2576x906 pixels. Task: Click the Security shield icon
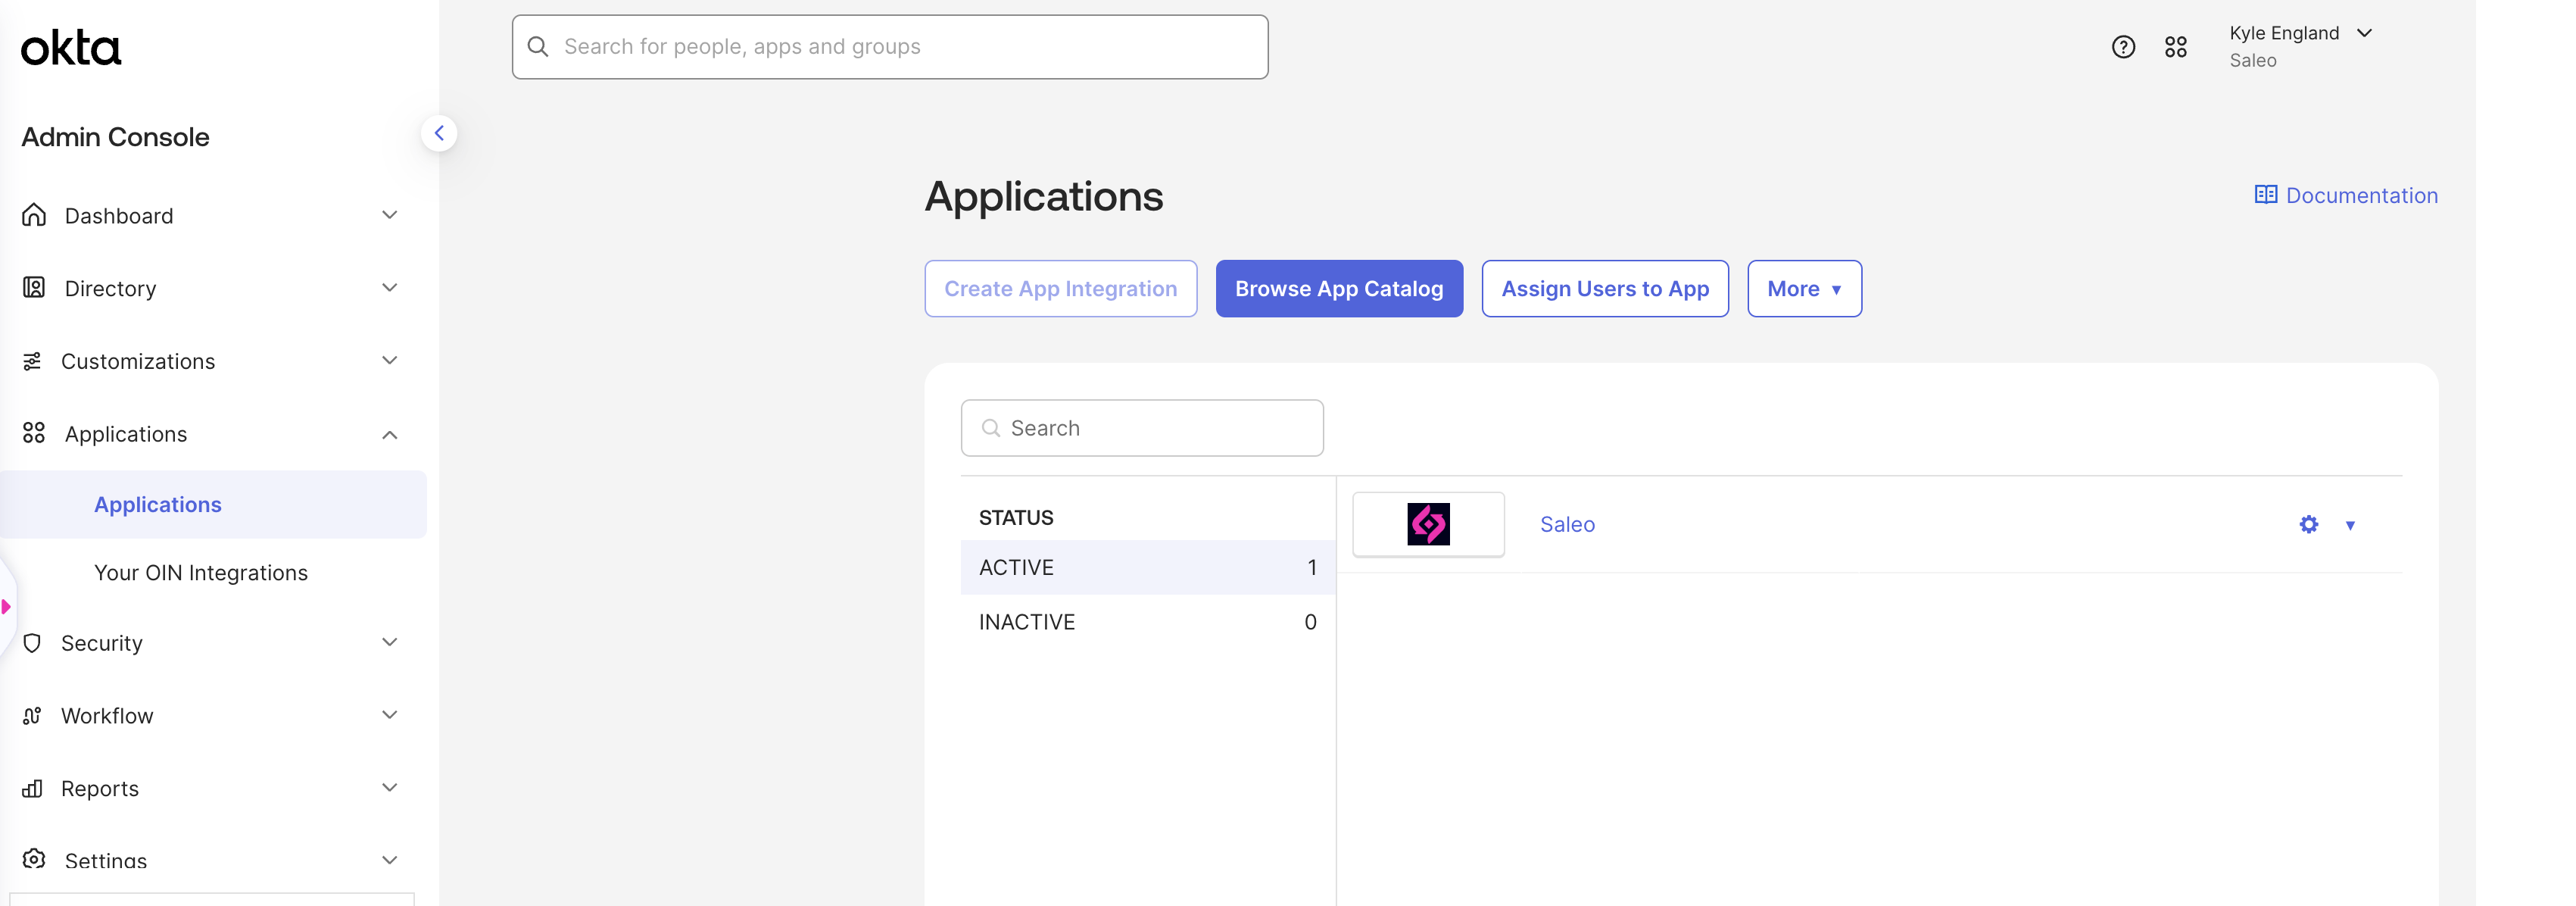[32, 643]
